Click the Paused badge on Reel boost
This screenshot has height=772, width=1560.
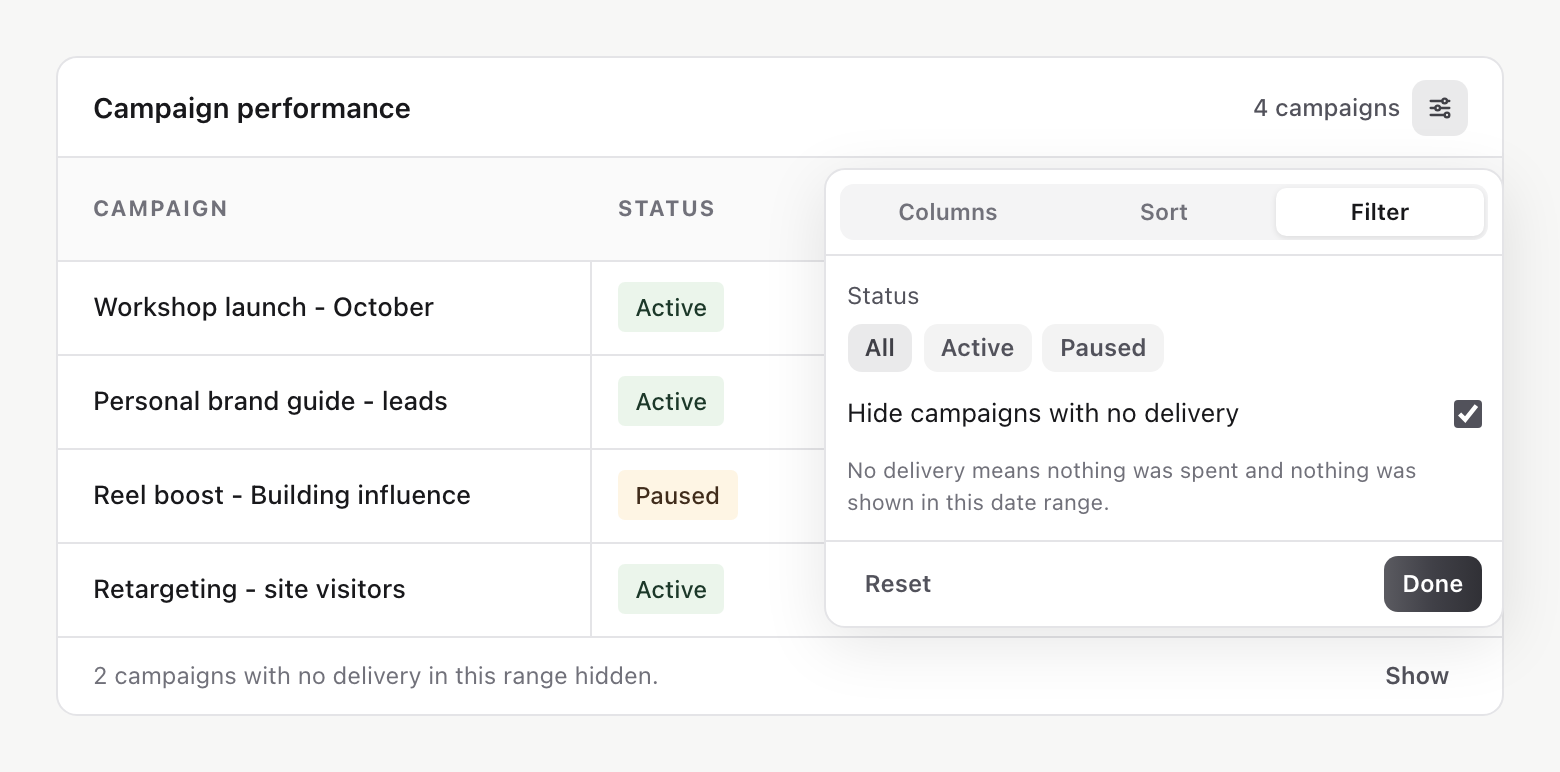678,495
